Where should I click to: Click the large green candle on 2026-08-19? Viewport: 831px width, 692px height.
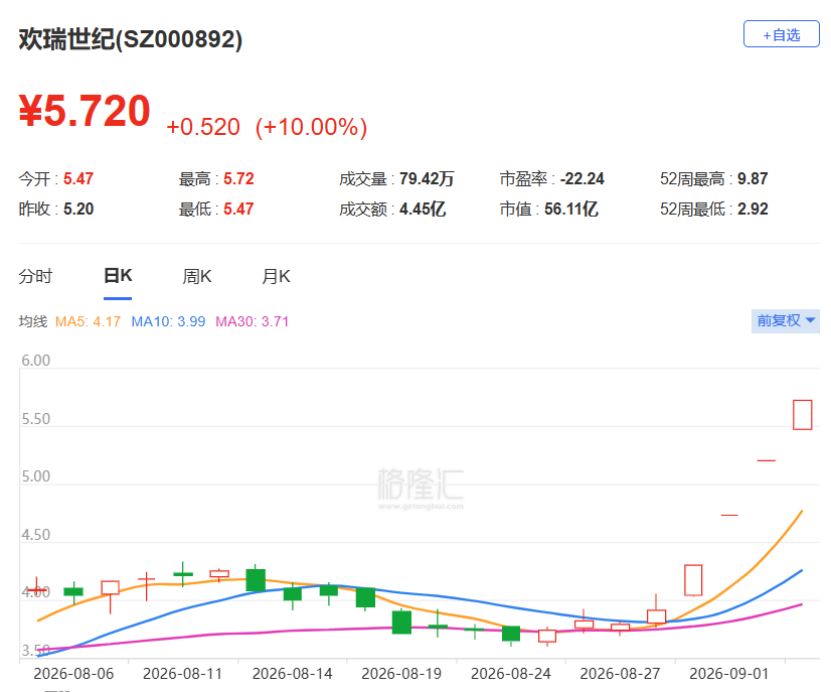click(x=402, y=622)
